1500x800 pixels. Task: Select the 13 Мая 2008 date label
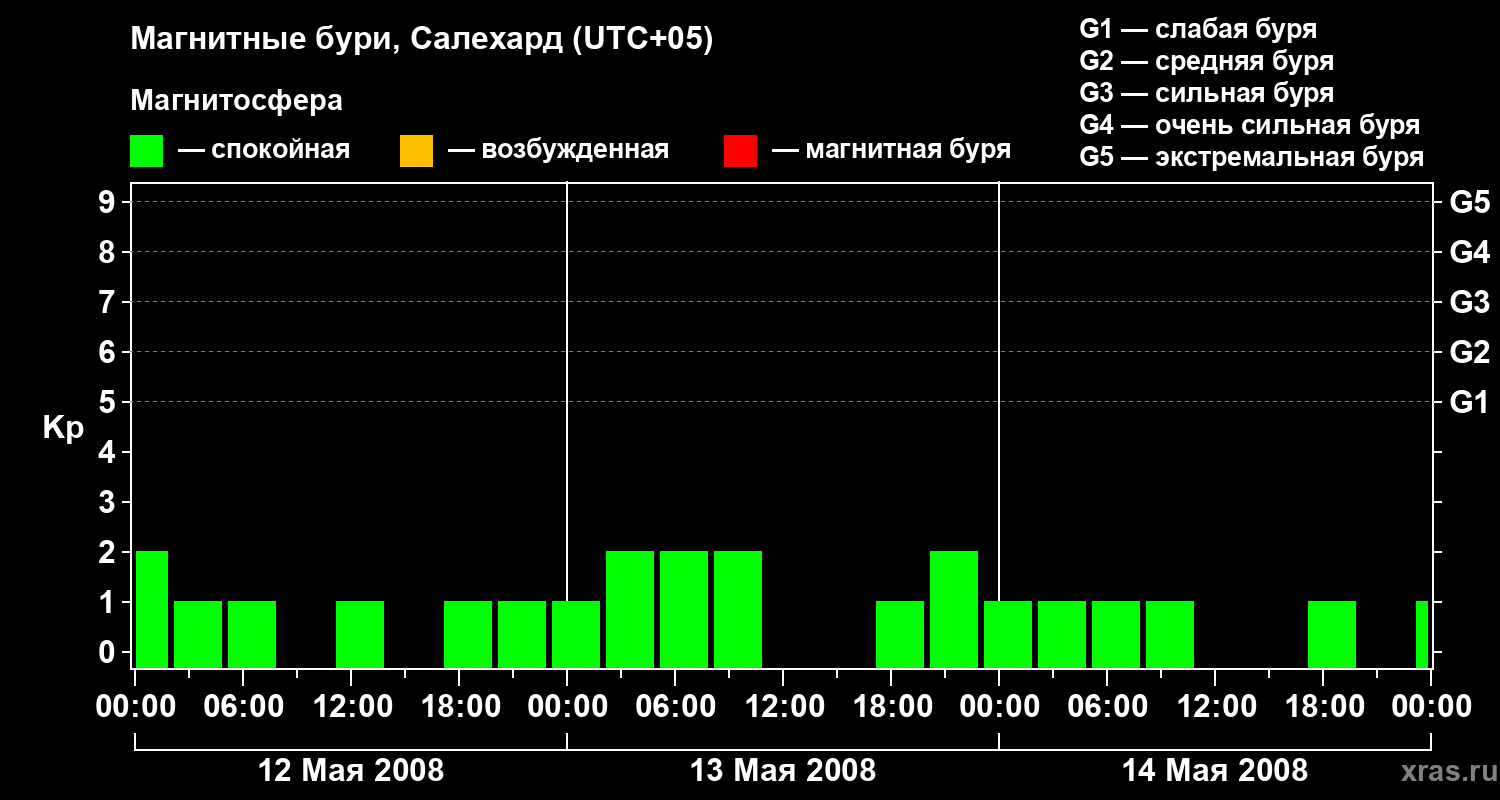(783, 771)
